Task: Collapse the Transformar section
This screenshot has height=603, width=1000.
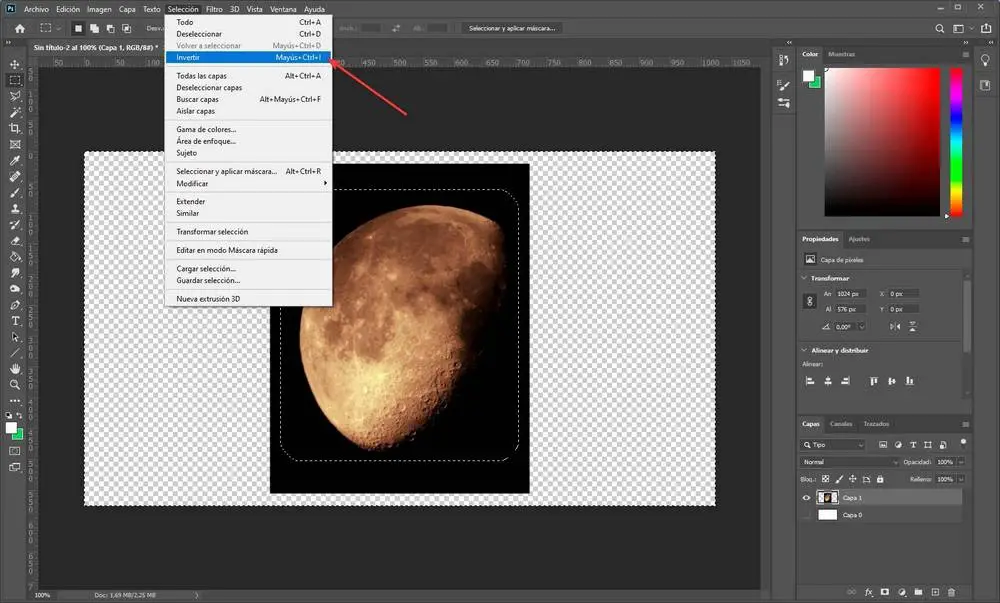Action: pos(805,278)
